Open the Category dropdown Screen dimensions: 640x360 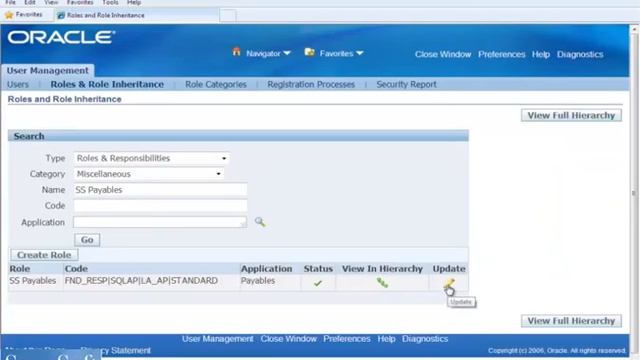148,174
